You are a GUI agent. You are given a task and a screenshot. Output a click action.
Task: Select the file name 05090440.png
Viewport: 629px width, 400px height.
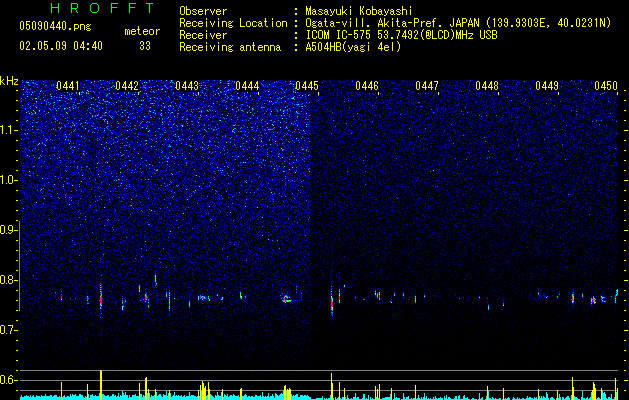coord(55,27)
